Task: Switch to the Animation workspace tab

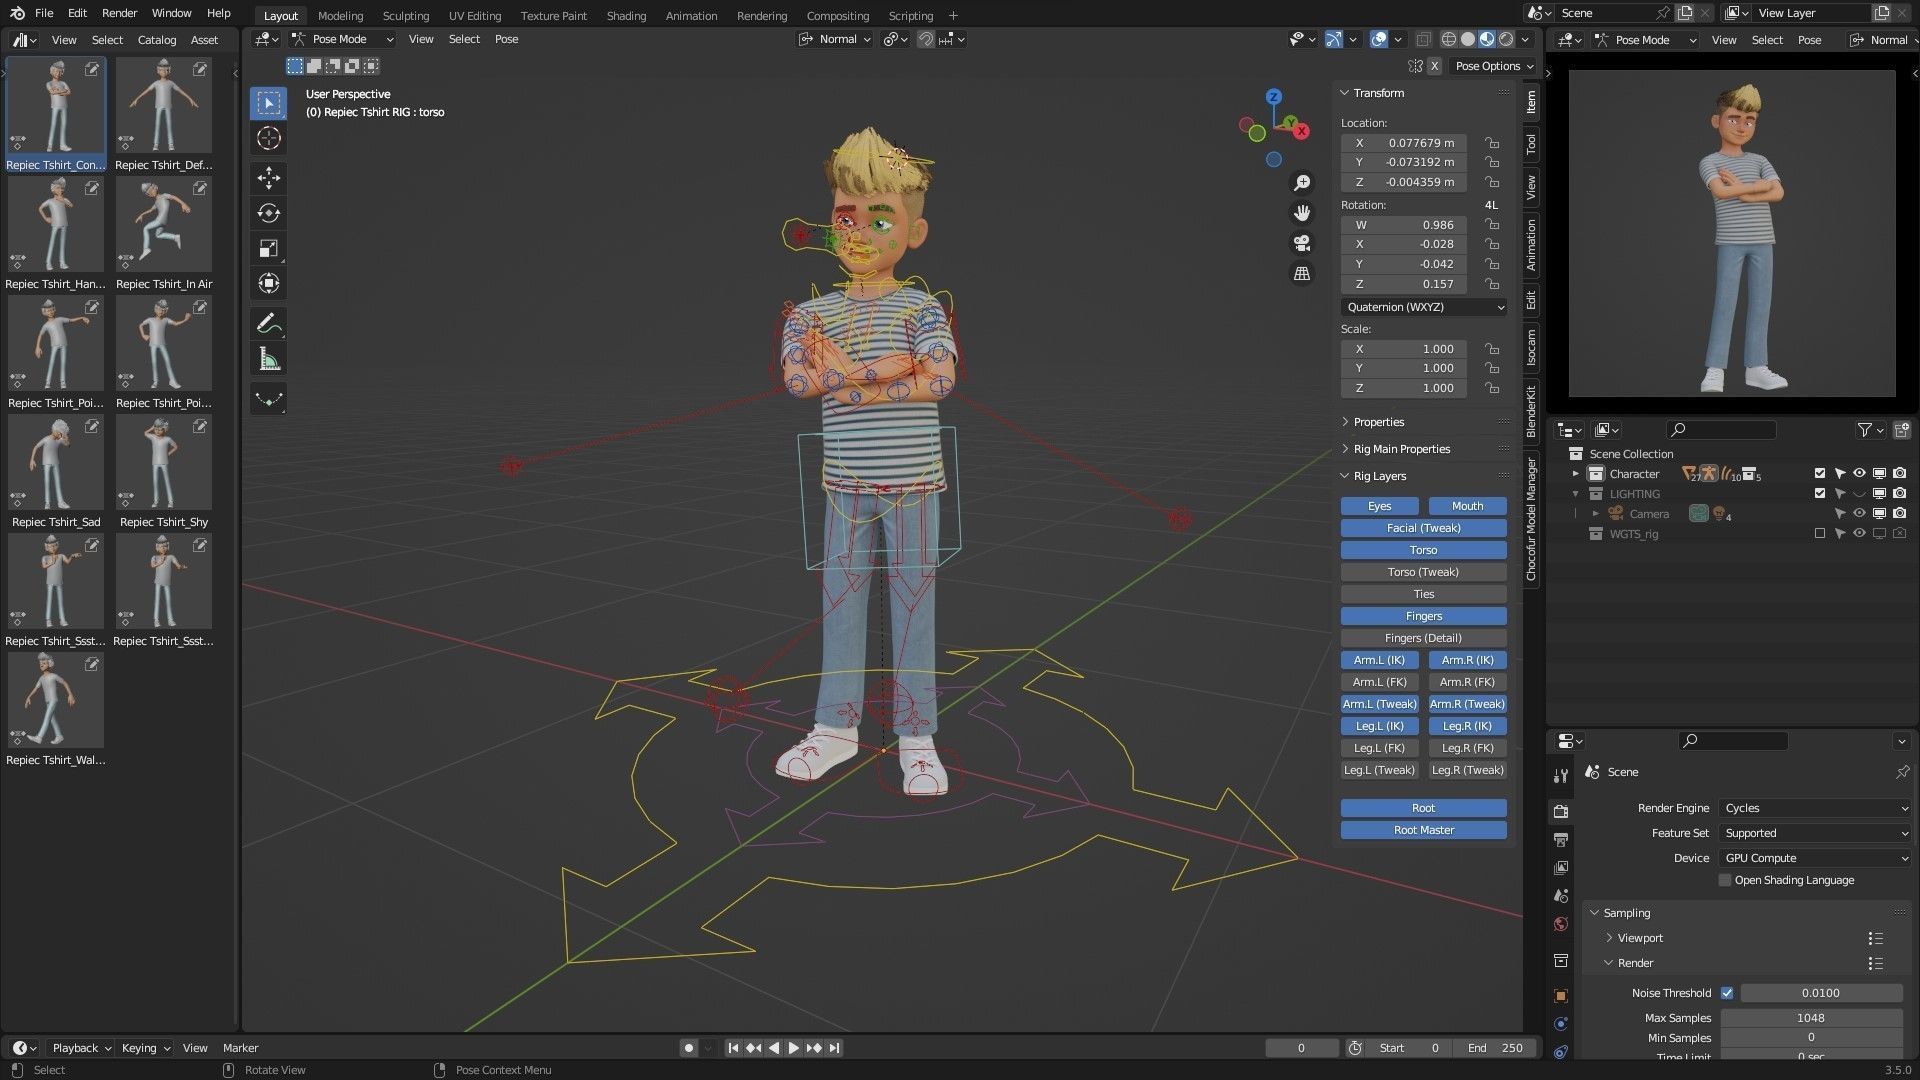Action: click(691, 16)
